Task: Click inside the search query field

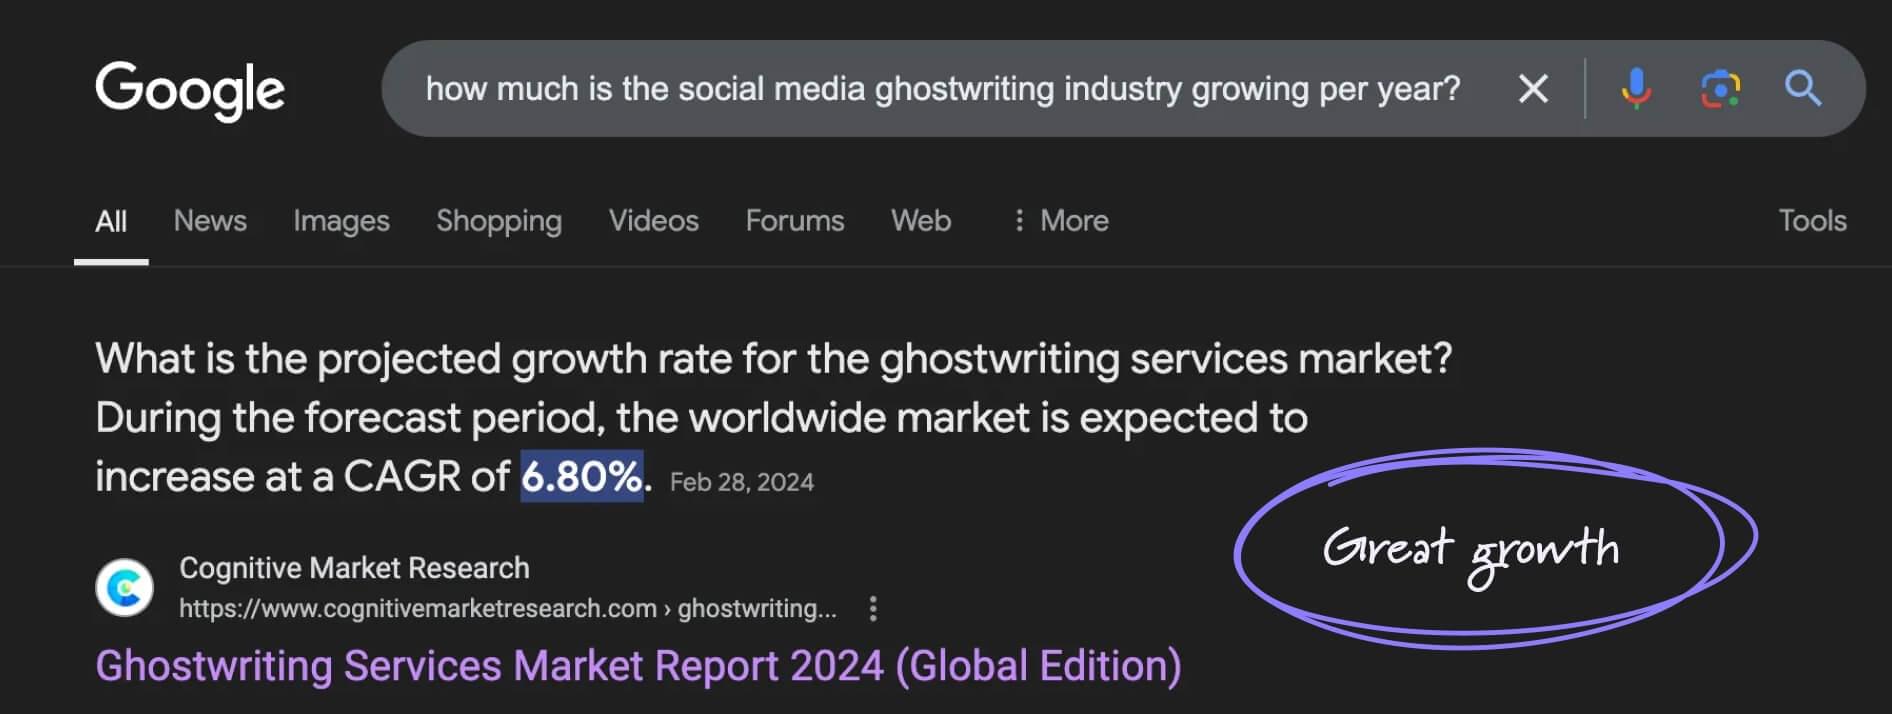Action: pyautogui.click(x=942, y=89)
